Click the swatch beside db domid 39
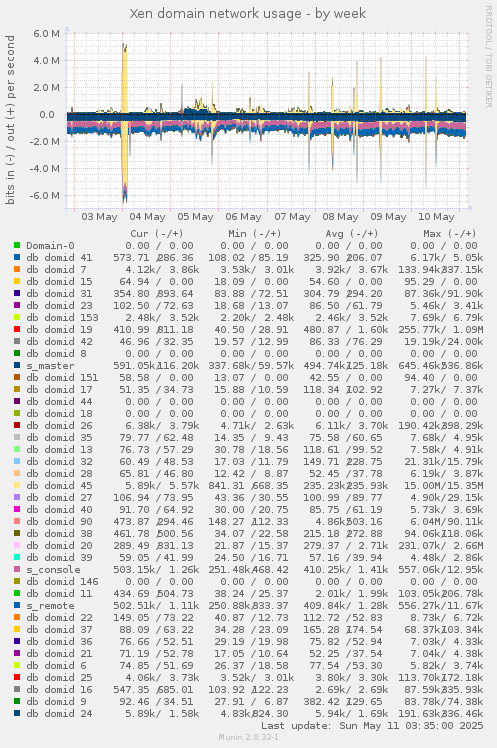 pos(17,558)
